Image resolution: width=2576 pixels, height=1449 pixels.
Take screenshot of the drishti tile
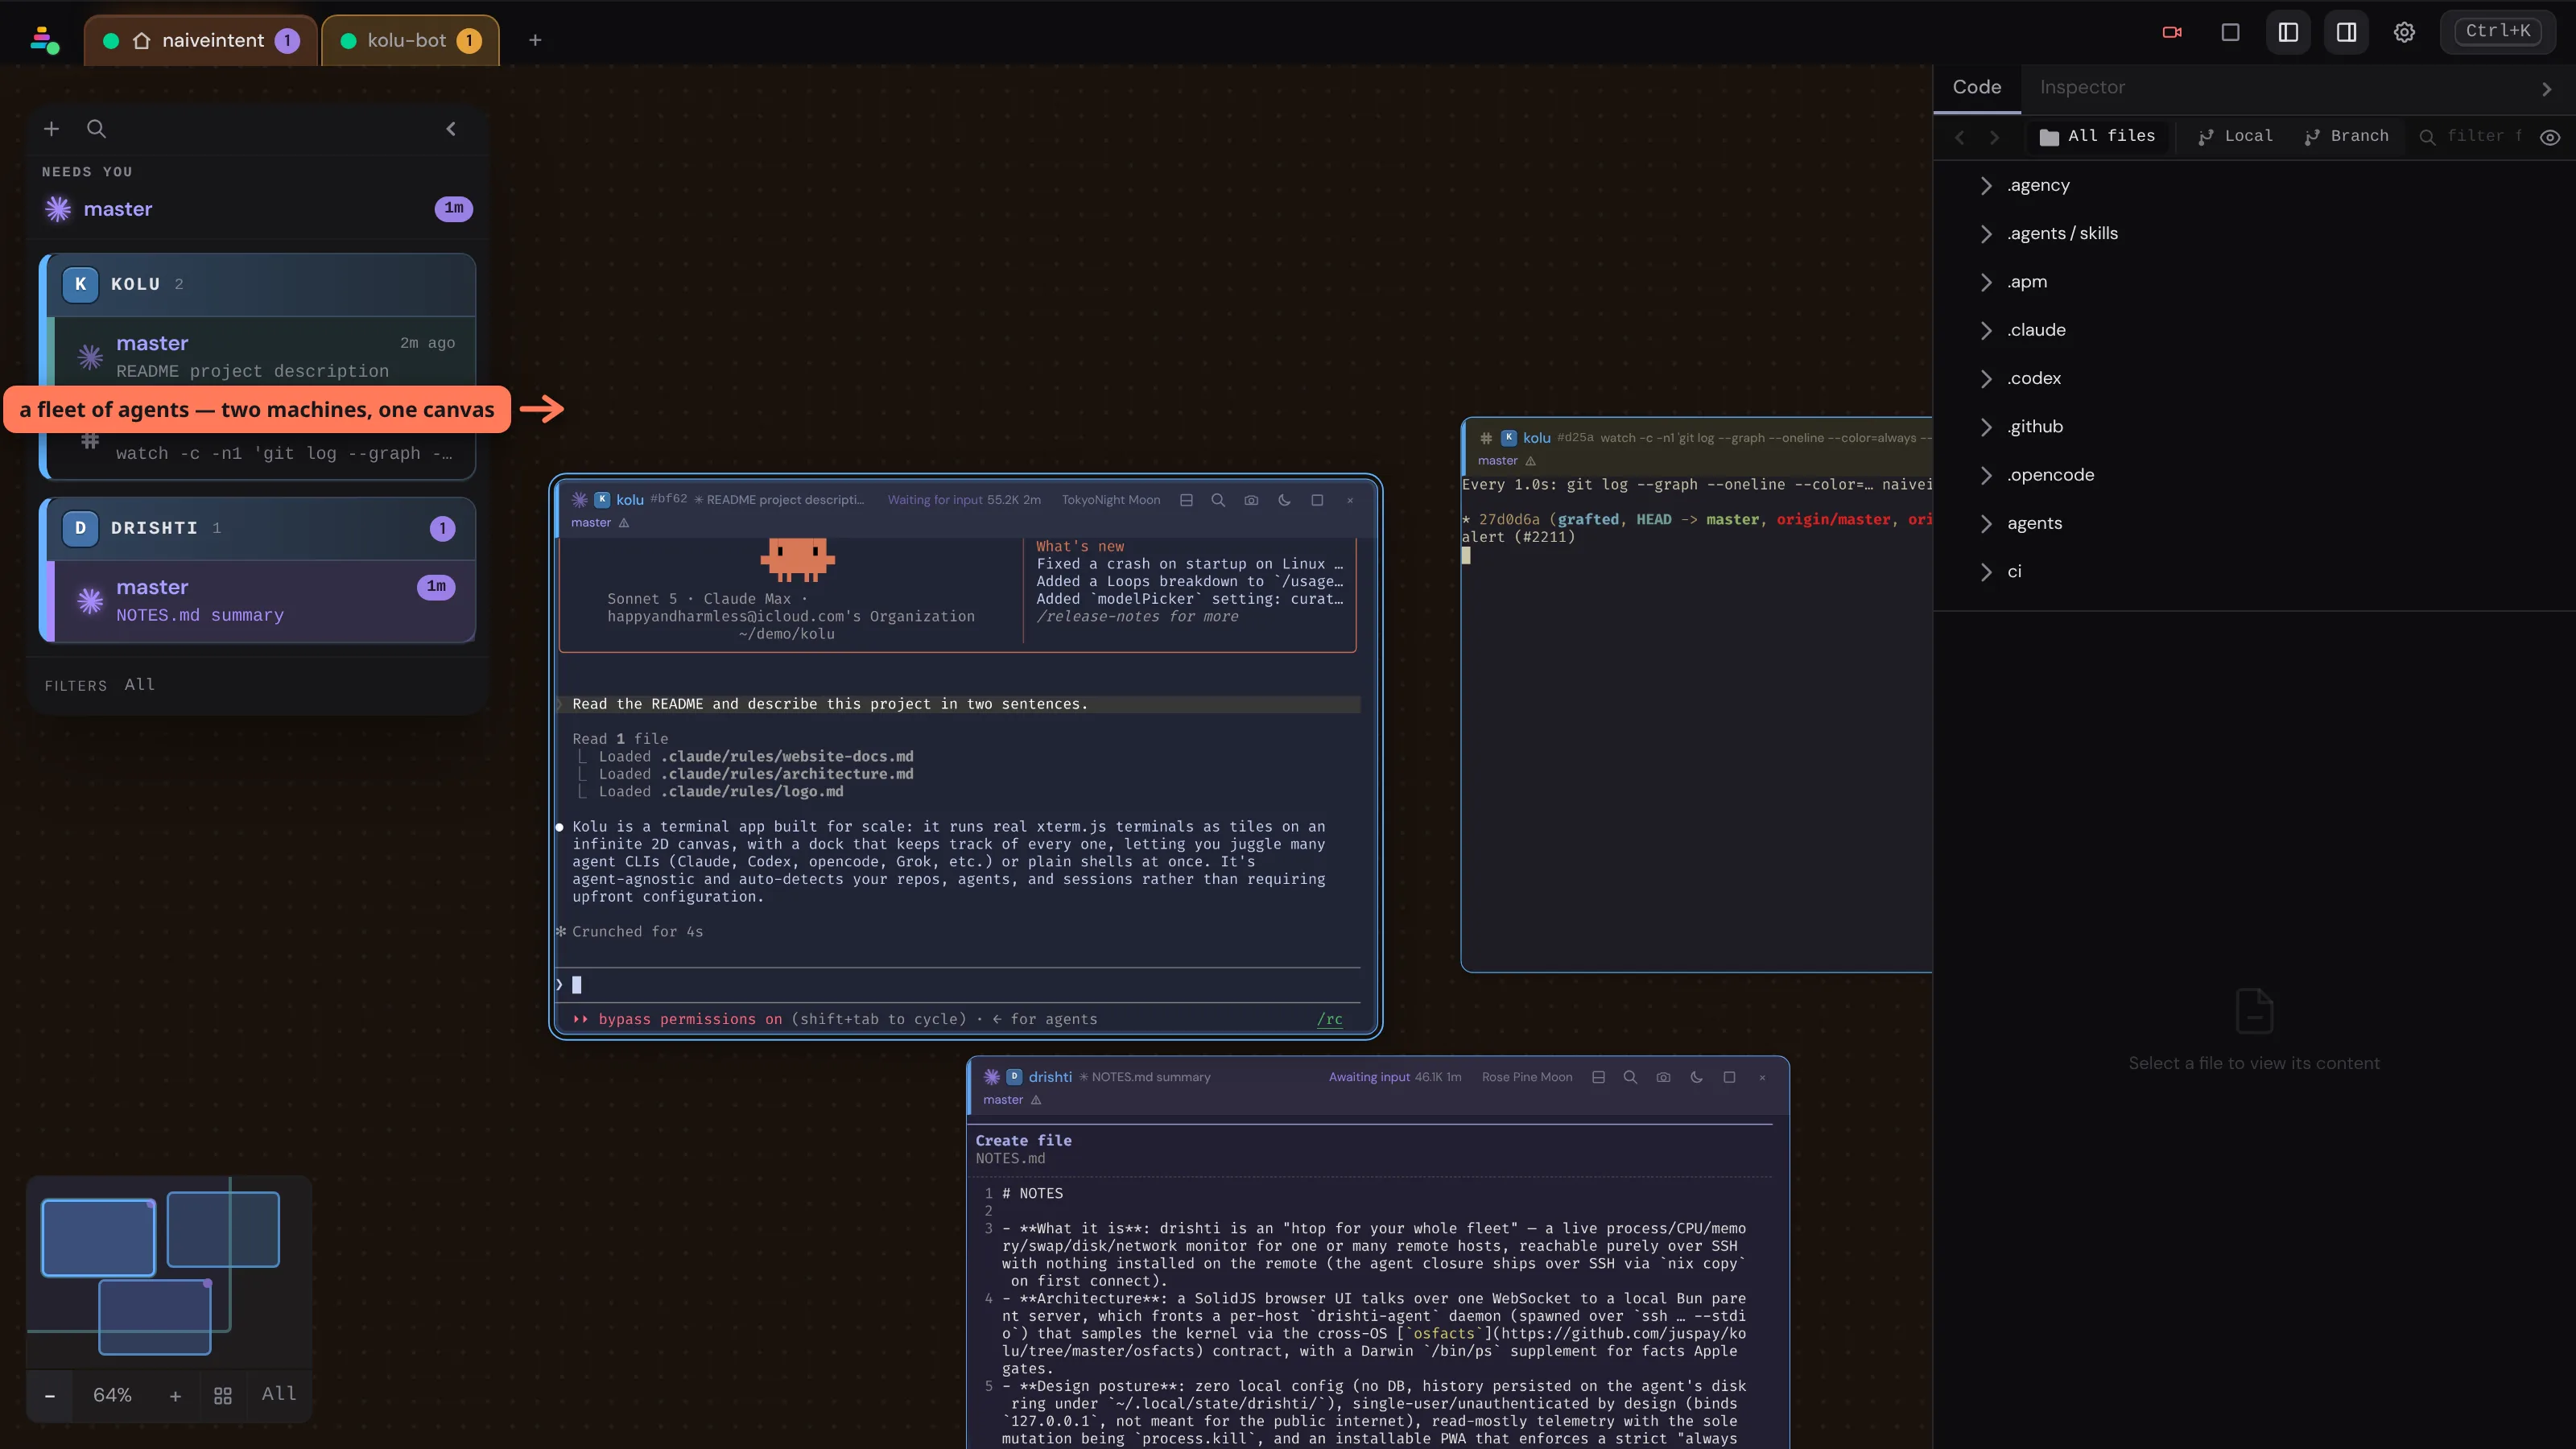click(x=1663, y=1077)
